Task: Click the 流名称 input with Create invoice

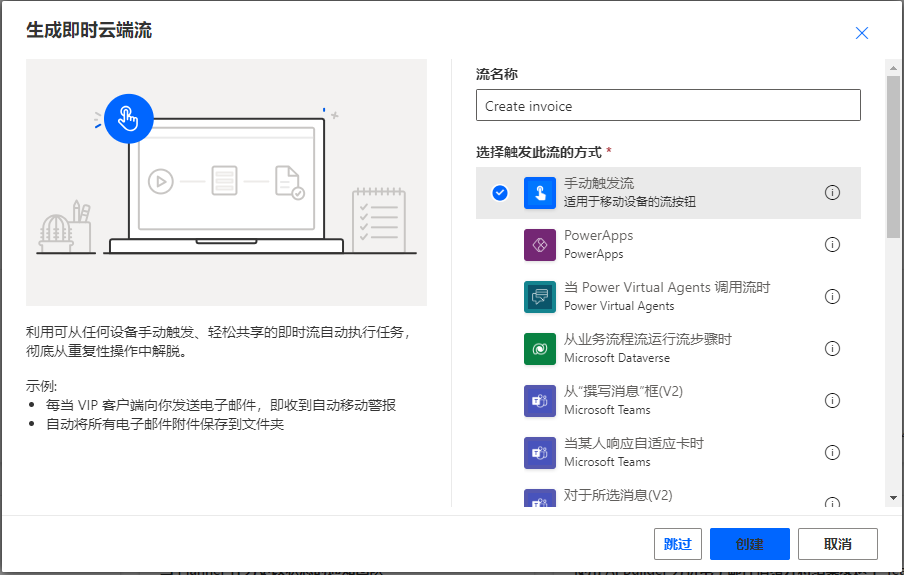Action: (x=668, y=105)
